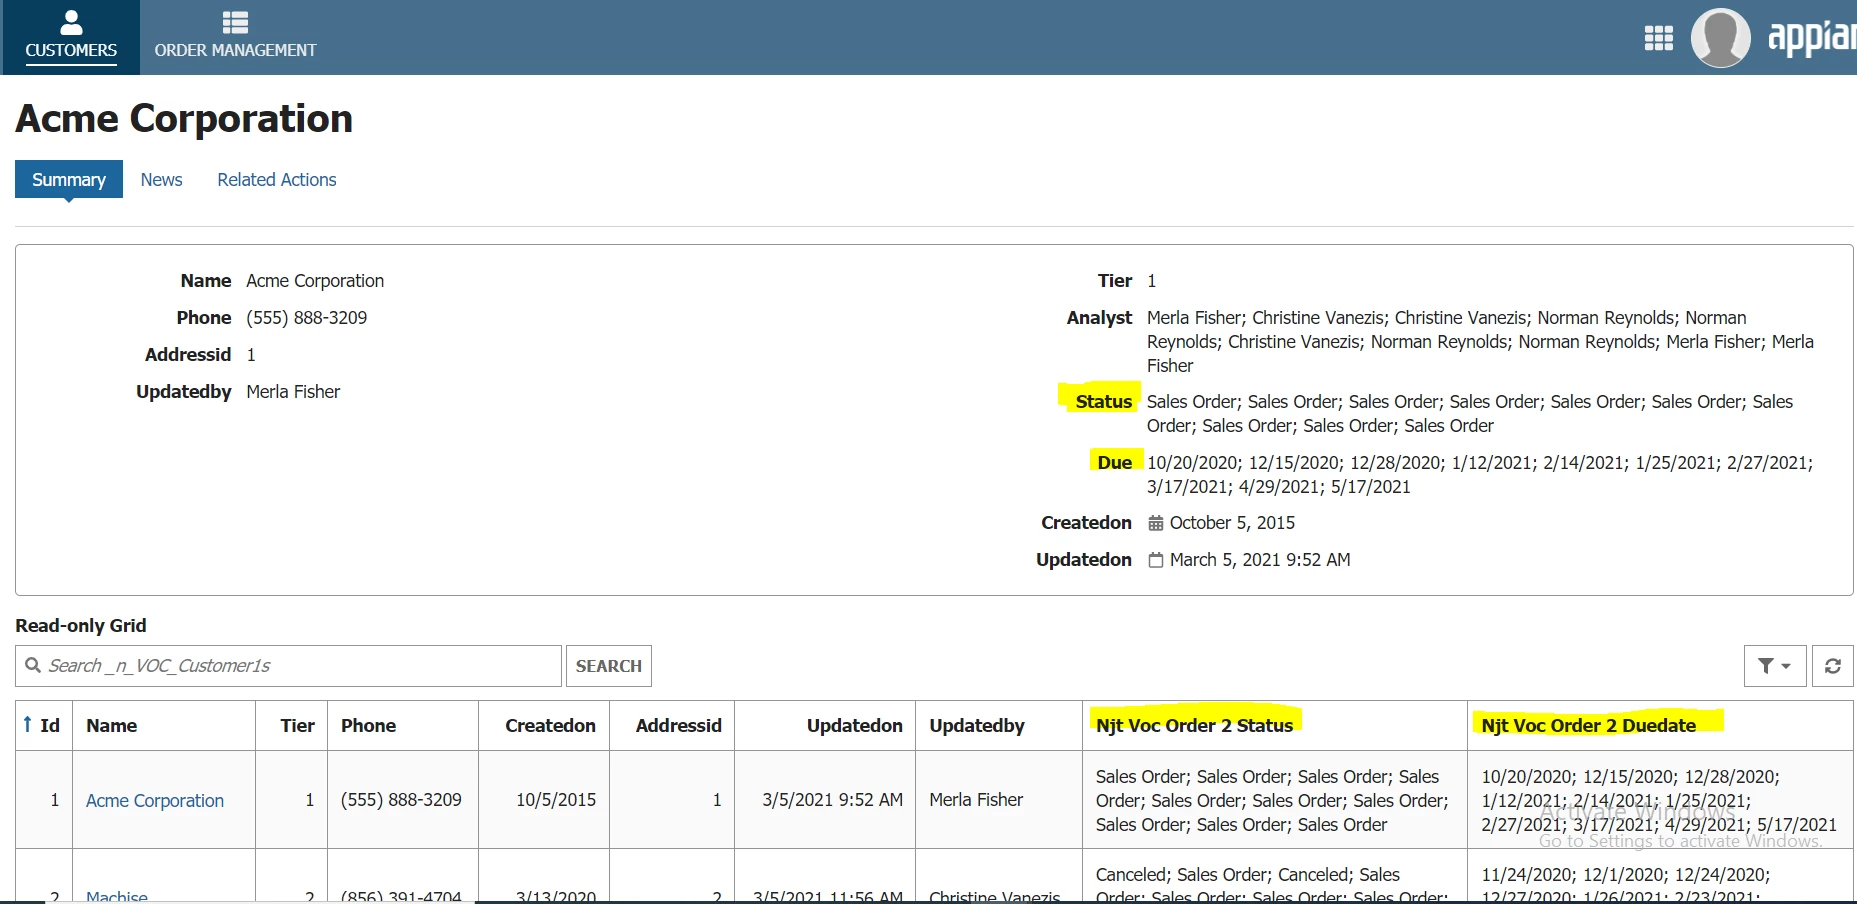Open the user profile avatar menu
Image resolution: width=1857 pixels, height=904 pixels.
click(x=1720, y=38)
